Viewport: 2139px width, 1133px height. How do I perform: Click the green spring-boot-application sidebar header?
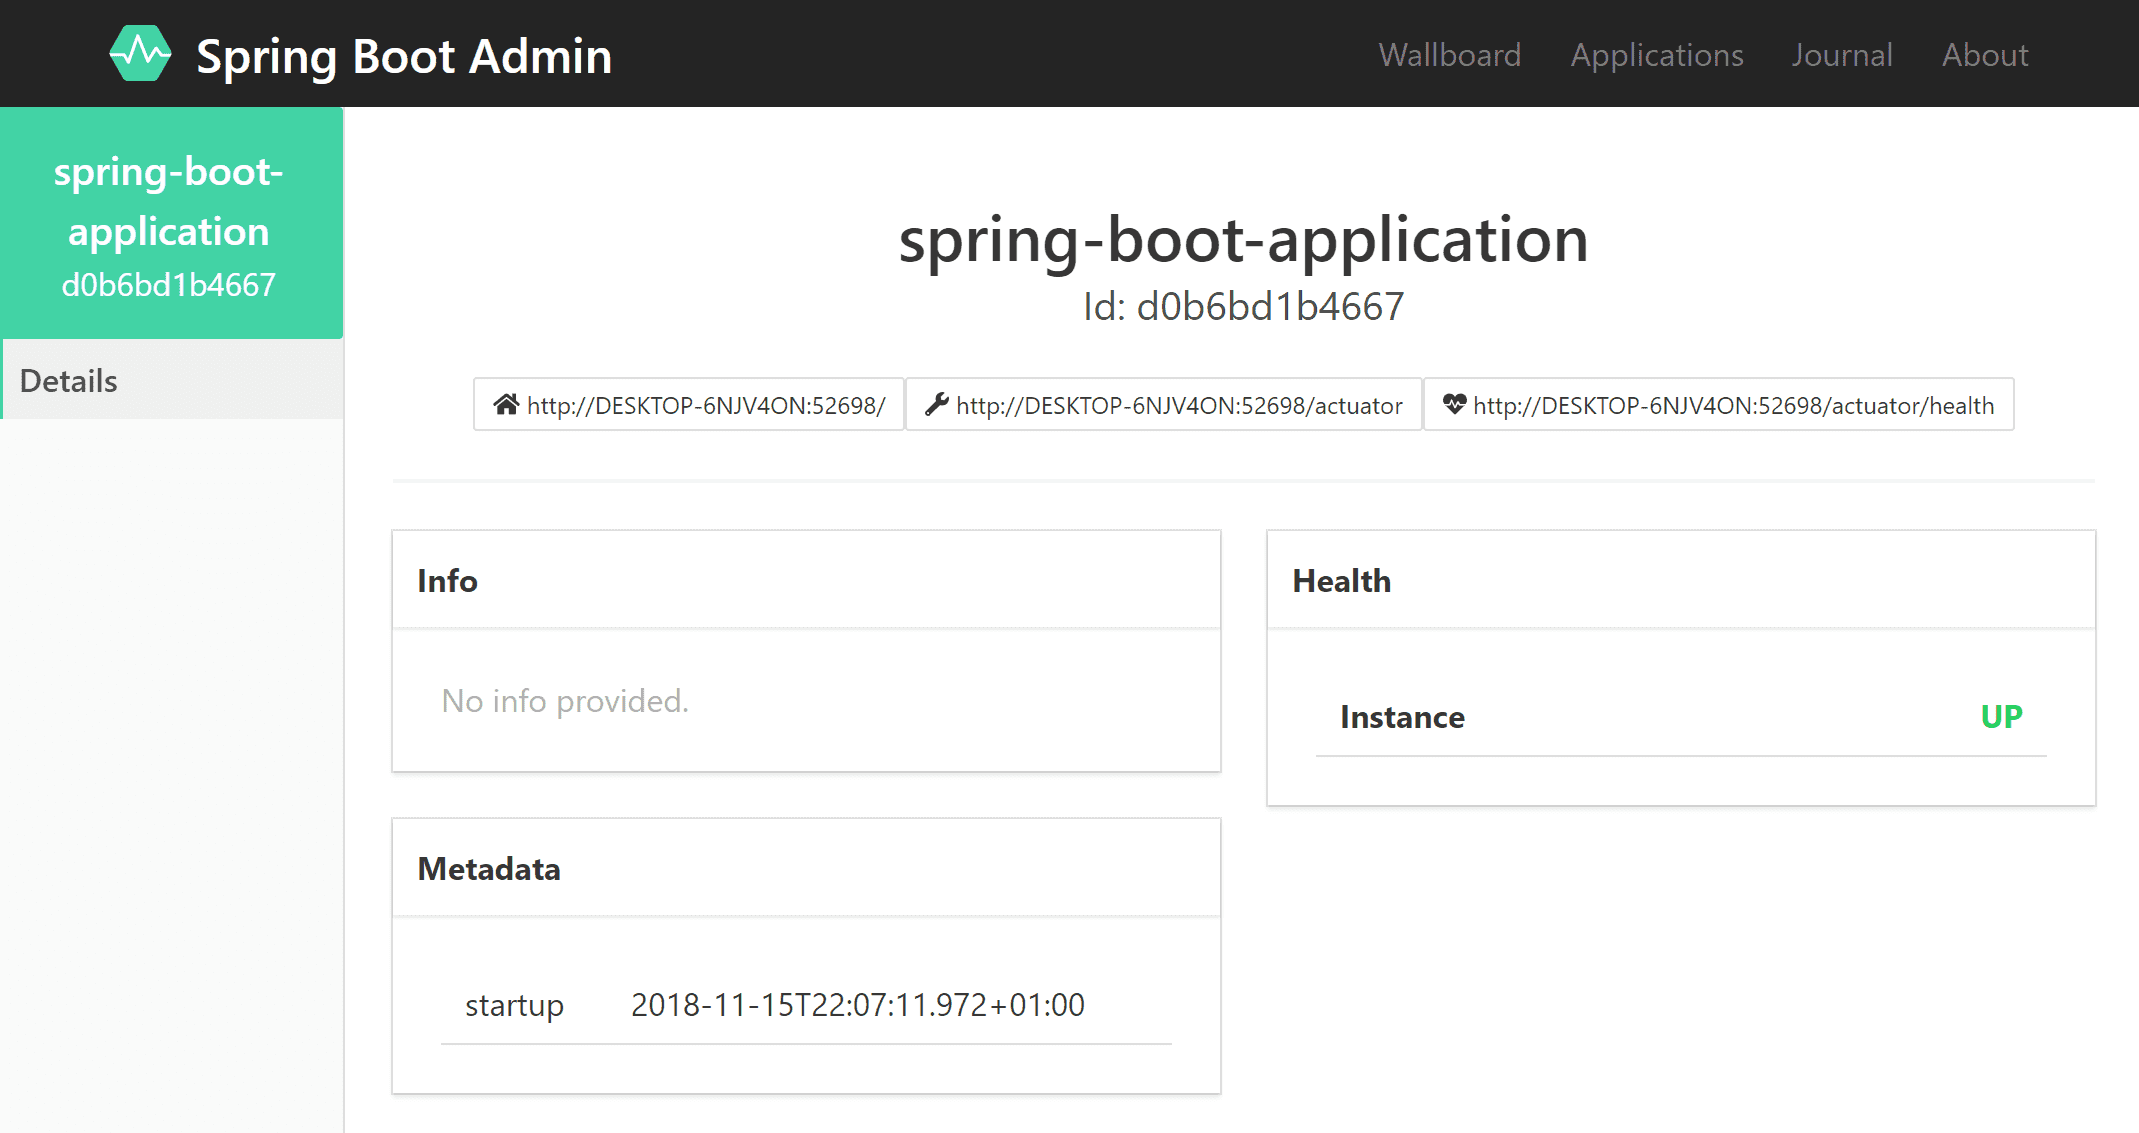click(169, 224)
